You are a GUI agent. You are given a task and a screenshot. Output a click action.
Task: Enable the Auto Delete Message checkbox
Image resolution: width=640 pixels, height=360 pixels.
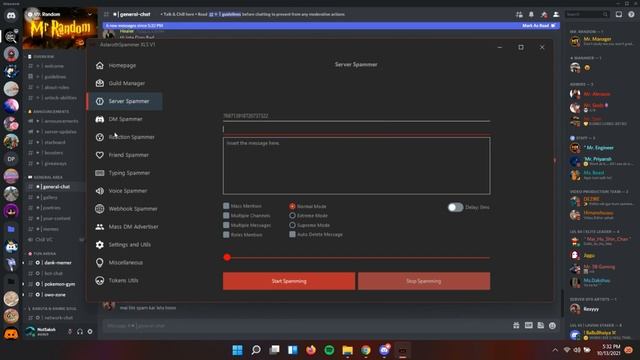(x=292, y=234)
